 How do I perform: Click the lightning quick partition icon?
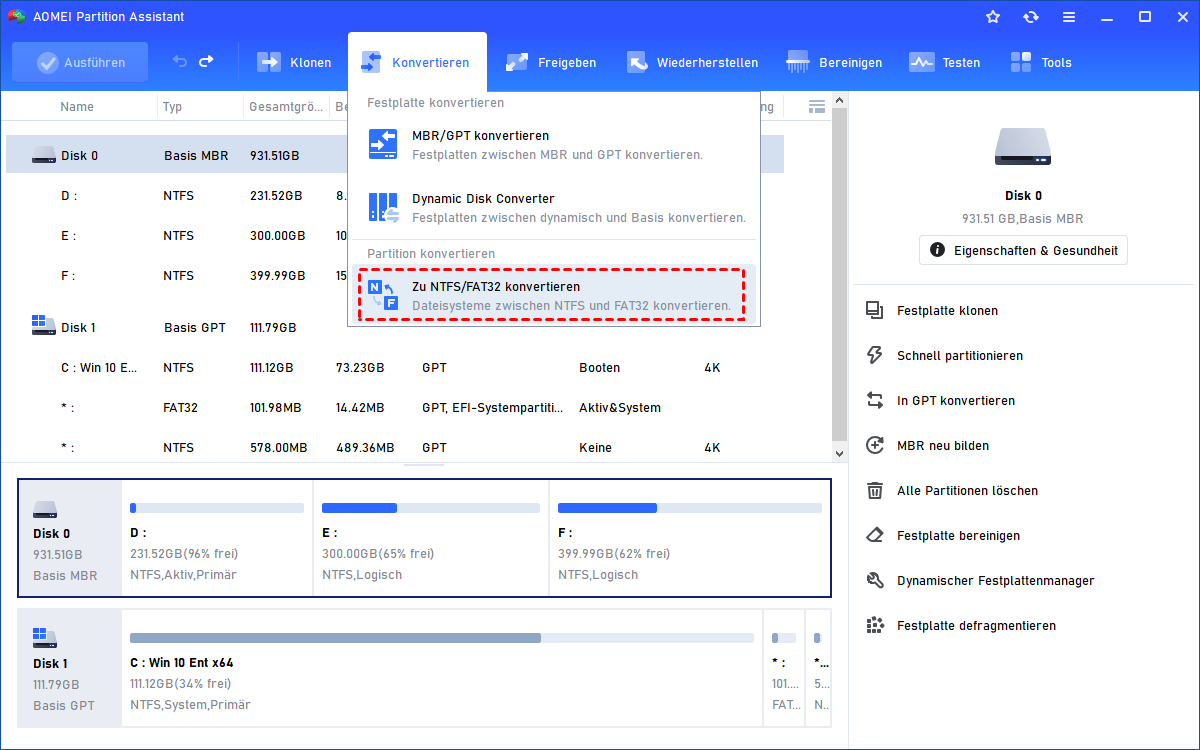point(875,356)
